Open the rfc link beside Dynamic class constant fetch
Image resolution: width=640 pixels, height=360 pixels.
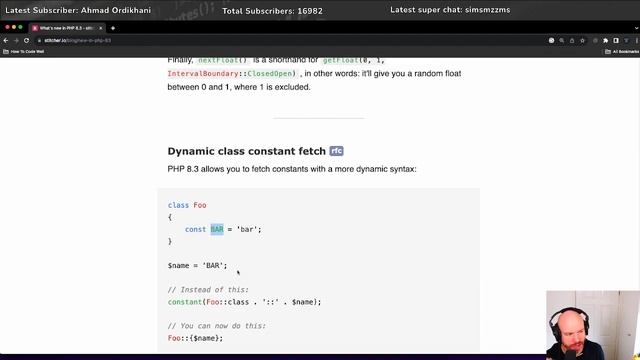coord(336,151)
